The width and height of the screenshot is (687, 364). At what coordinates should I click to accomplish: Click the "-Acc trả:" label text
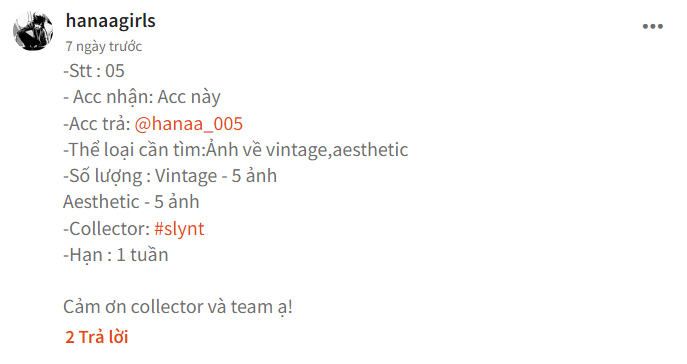(97, 124)
